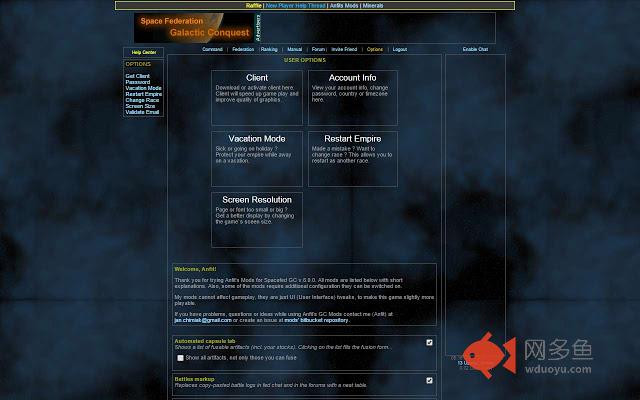Click the USER OPTIONS page heading
640x400 pixels.
click(x=305, y=60)
